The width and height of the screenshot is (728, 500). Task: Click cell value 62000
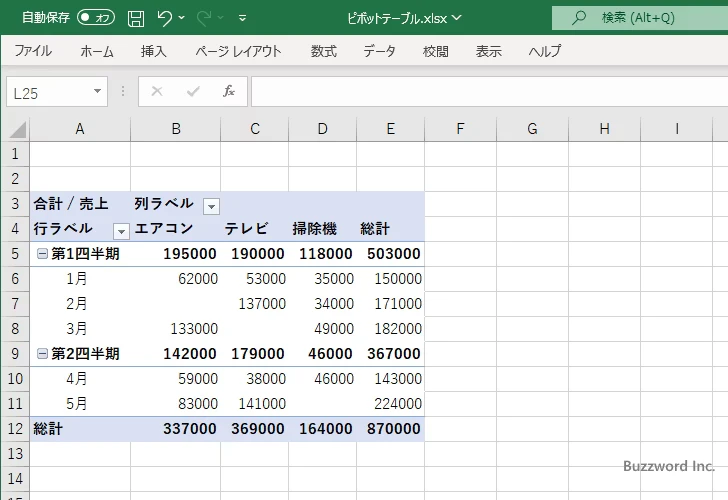point(198,279)
